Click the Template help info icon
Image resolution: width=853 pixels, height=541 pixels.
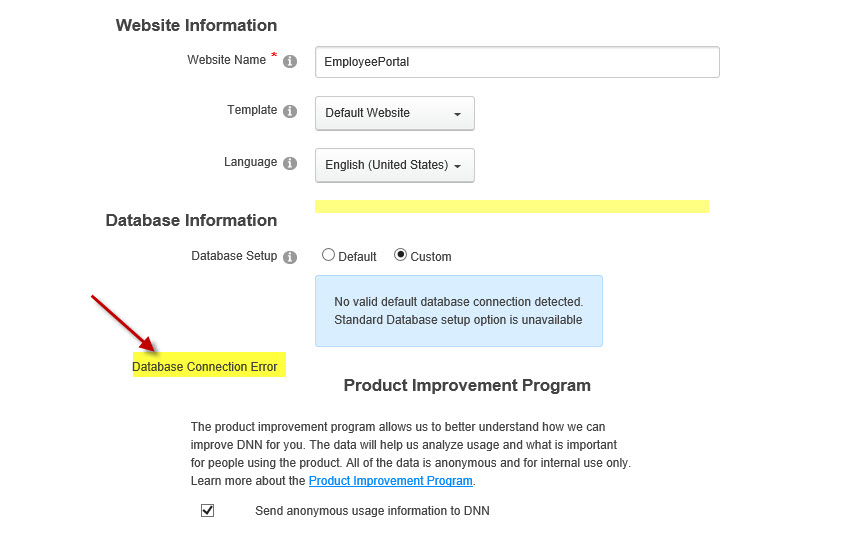point(290,112)
